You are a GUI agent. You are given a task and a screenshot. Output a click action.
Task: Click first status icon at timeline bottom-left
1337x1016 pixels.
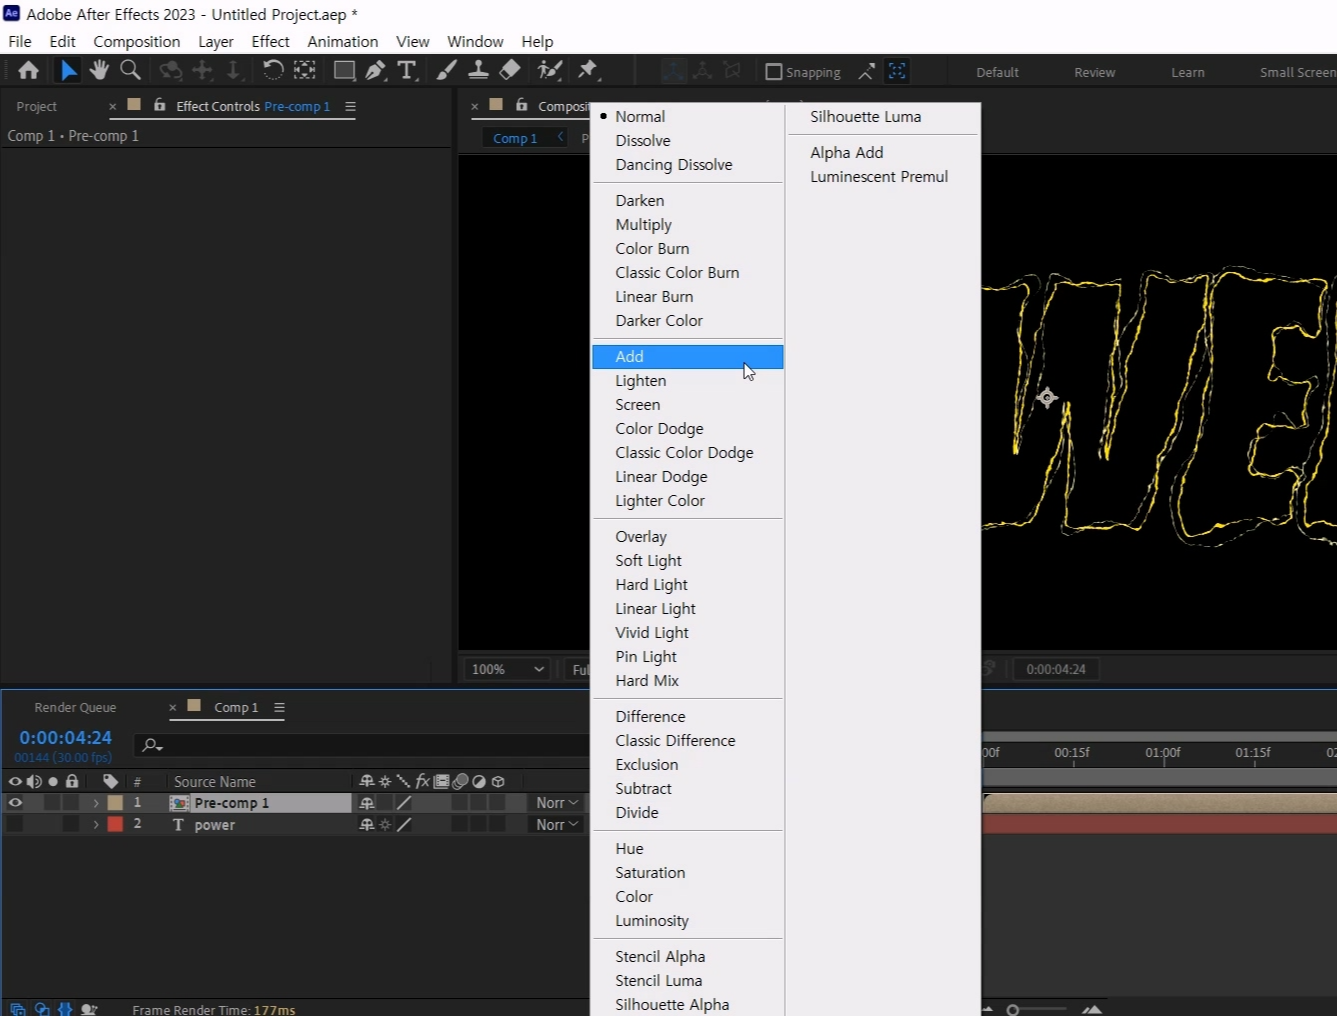[17, 1009]
